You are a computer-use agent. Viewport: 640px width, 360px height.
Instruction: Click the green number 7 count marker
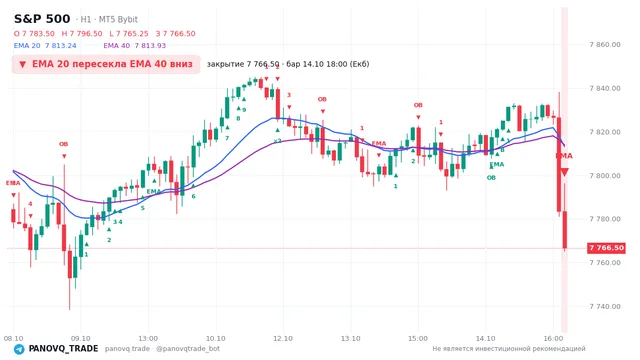click(227, 138)
